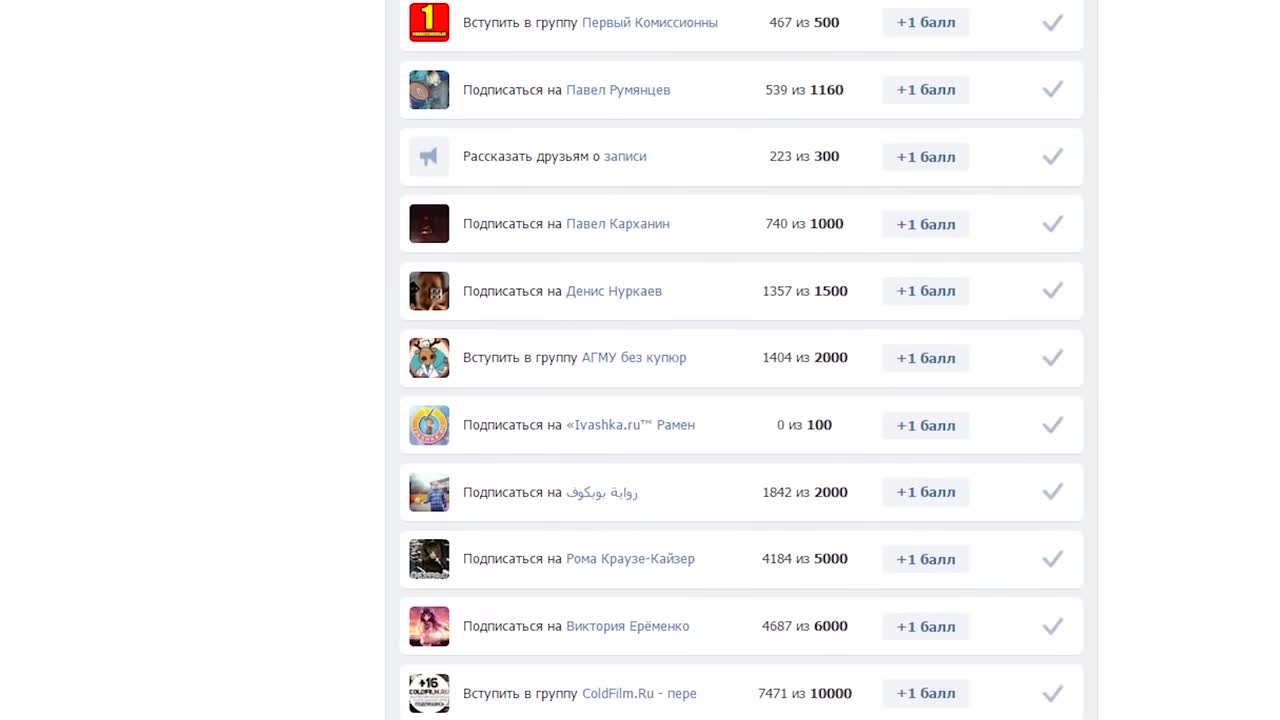The image size is (1280, 720).
Task: Click +1 балл for ColdFilm.Ru group
Action: tap(926, 693)
